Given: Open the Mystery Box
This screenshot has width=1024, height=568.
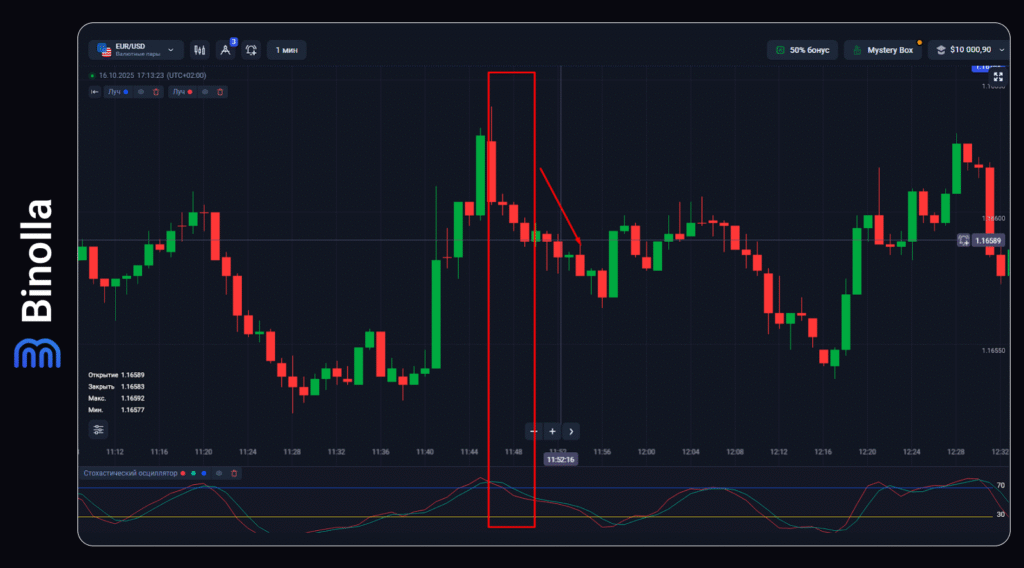Looking at the screenshot, I should point(882,50).
